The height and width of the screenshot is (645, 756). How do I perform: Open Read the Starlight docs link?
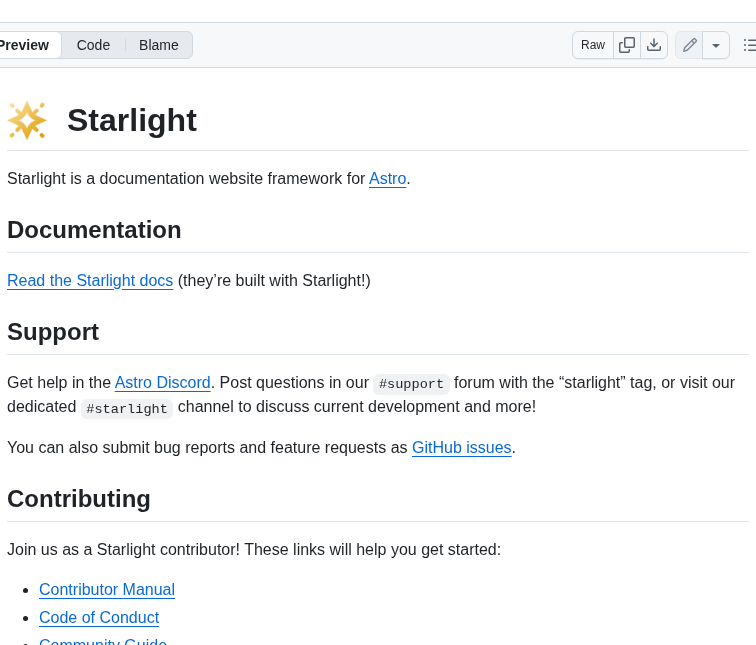90,281
